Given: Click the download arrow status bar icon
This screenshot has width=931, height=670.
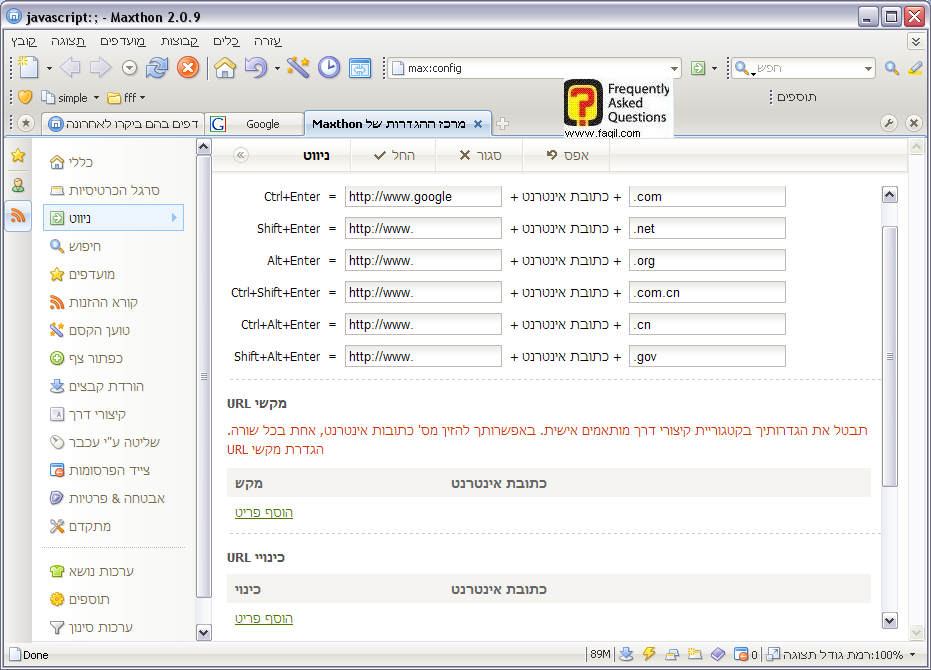Looking at the screenshot, I should [x=626, y=654].
